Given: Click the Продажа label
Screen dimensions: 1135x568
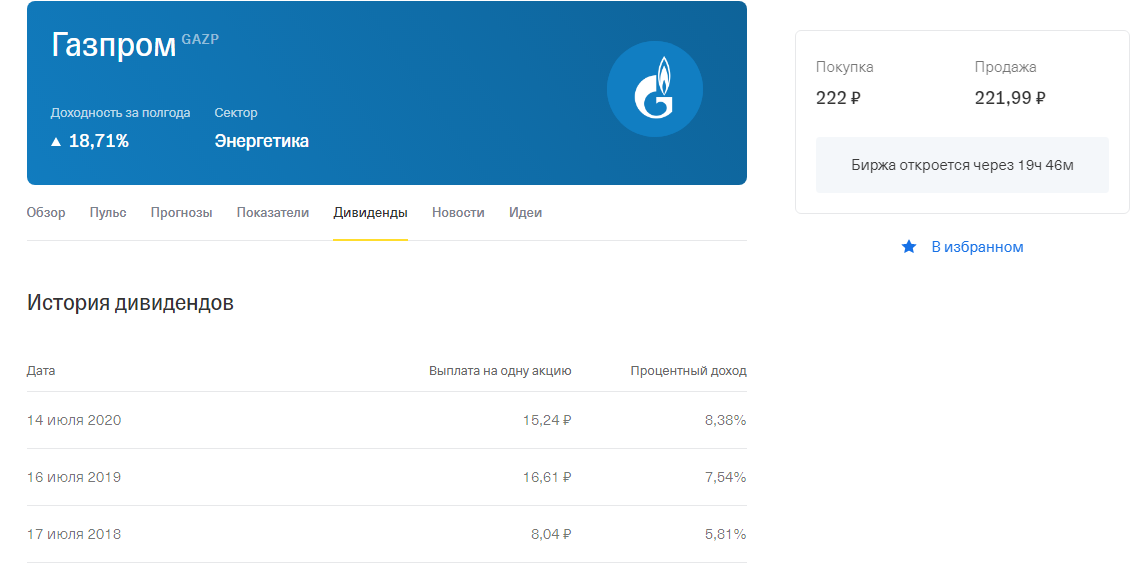Looking at the screenshot, I should (x=1005, y=67).
